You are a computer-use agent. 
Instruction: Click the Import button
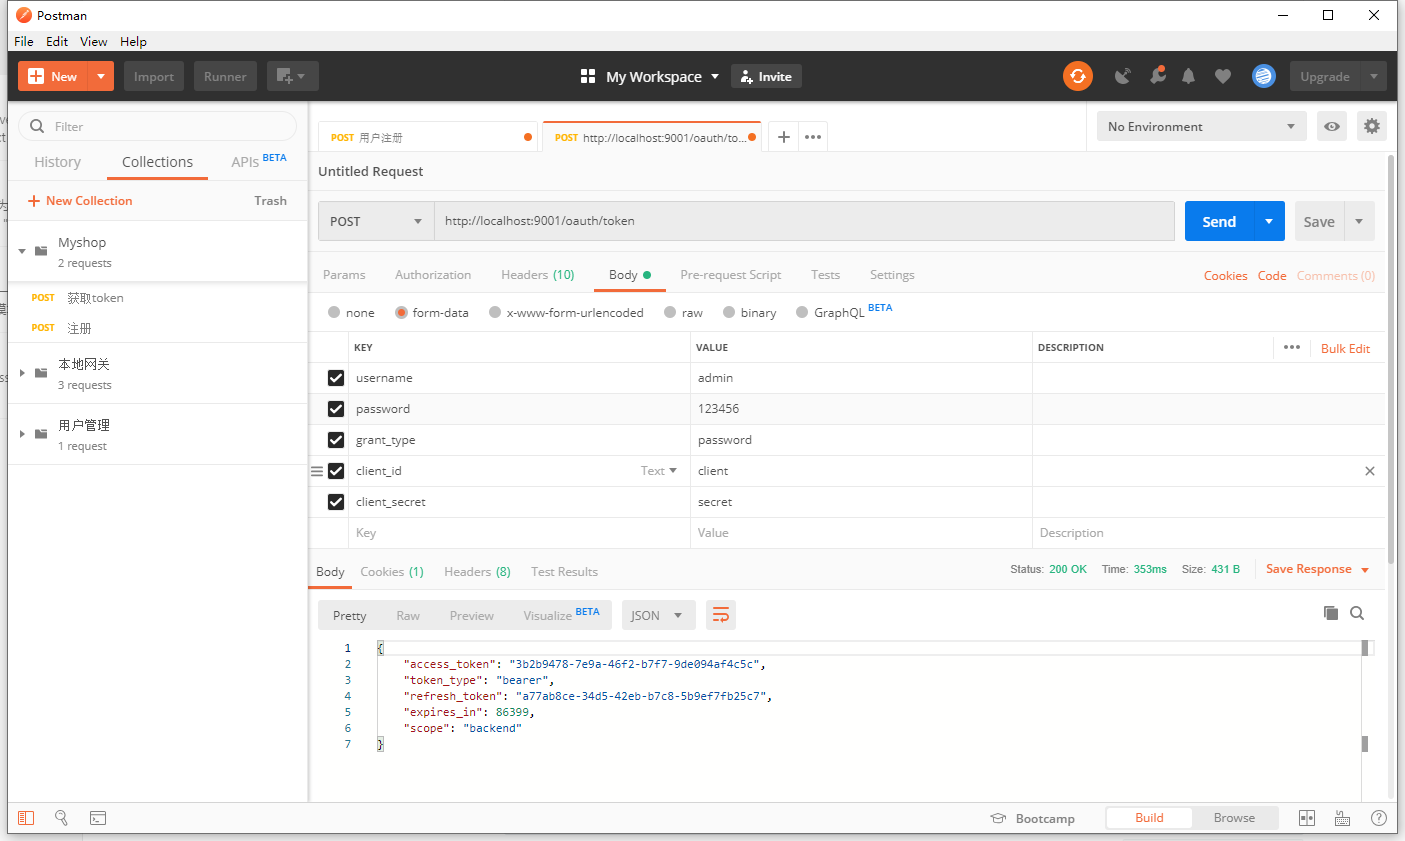tap(154, 76)
